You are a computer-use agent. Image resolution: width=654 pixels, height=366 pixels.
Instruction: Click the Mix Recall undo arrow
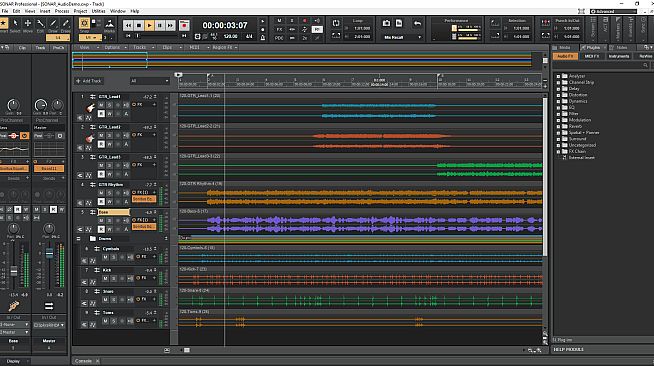click(417, 24)
